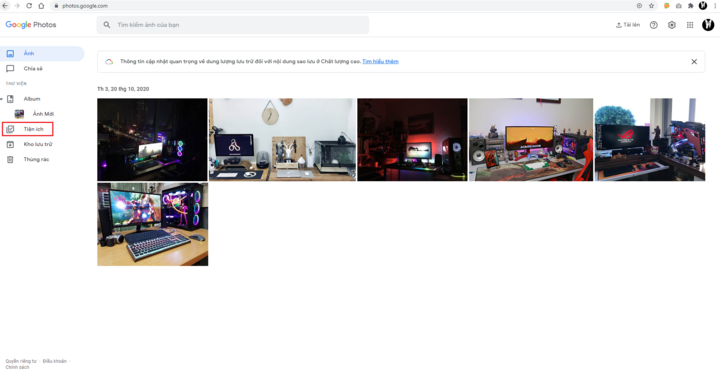
Task: Click the Điều khoản footer link
Action: pyautogui.click(x=55, y=361)
